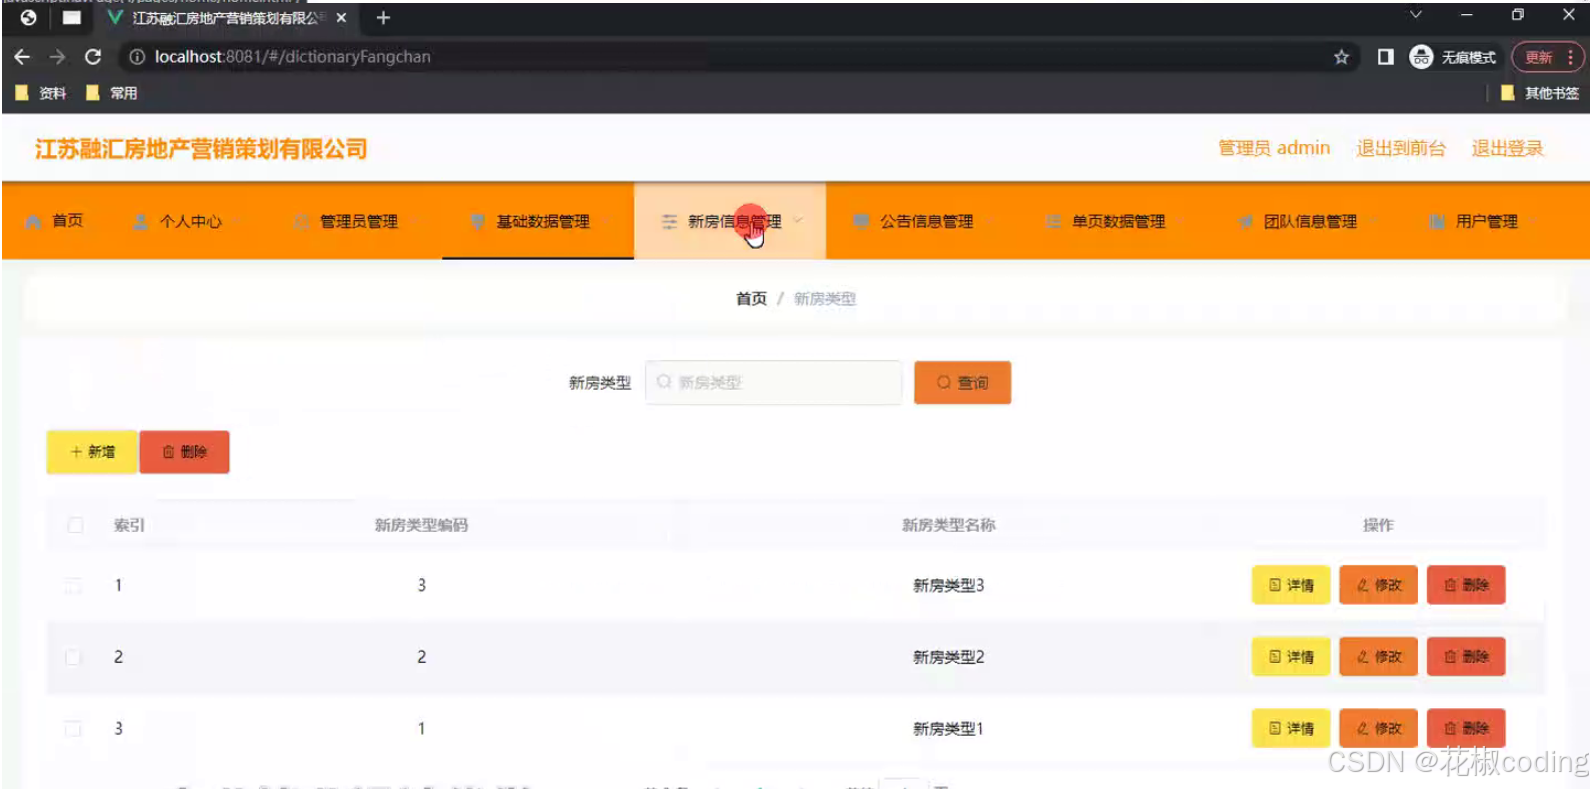Screen dimensions: 1593x789
Task: Click the 新房类型3 name cell
Action: click(948, 585)
